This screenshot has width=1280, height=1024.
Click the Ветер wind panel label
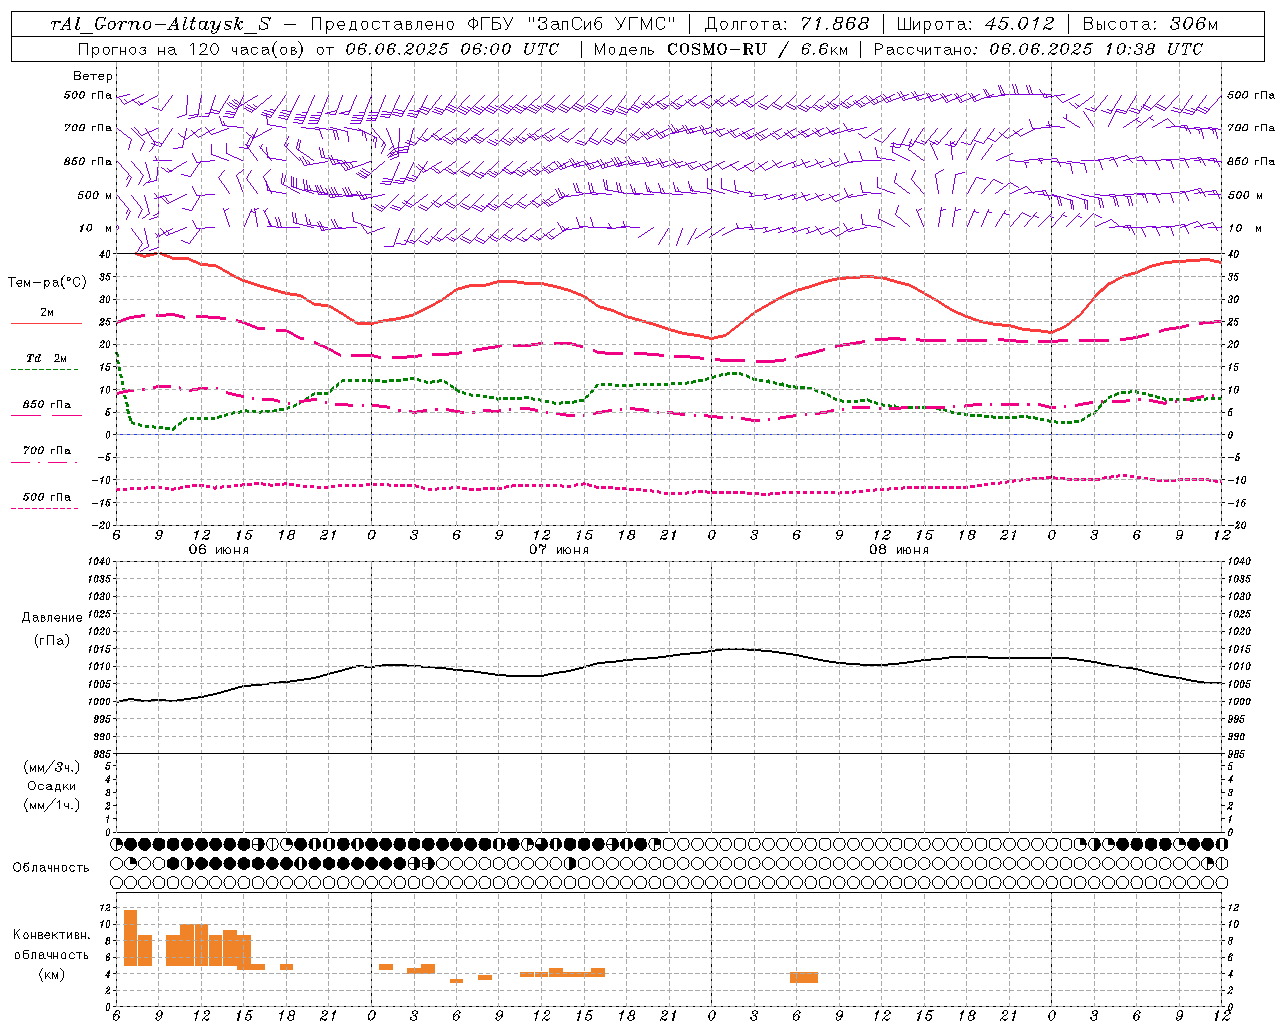pyautogui.click(x=93, y=76)
